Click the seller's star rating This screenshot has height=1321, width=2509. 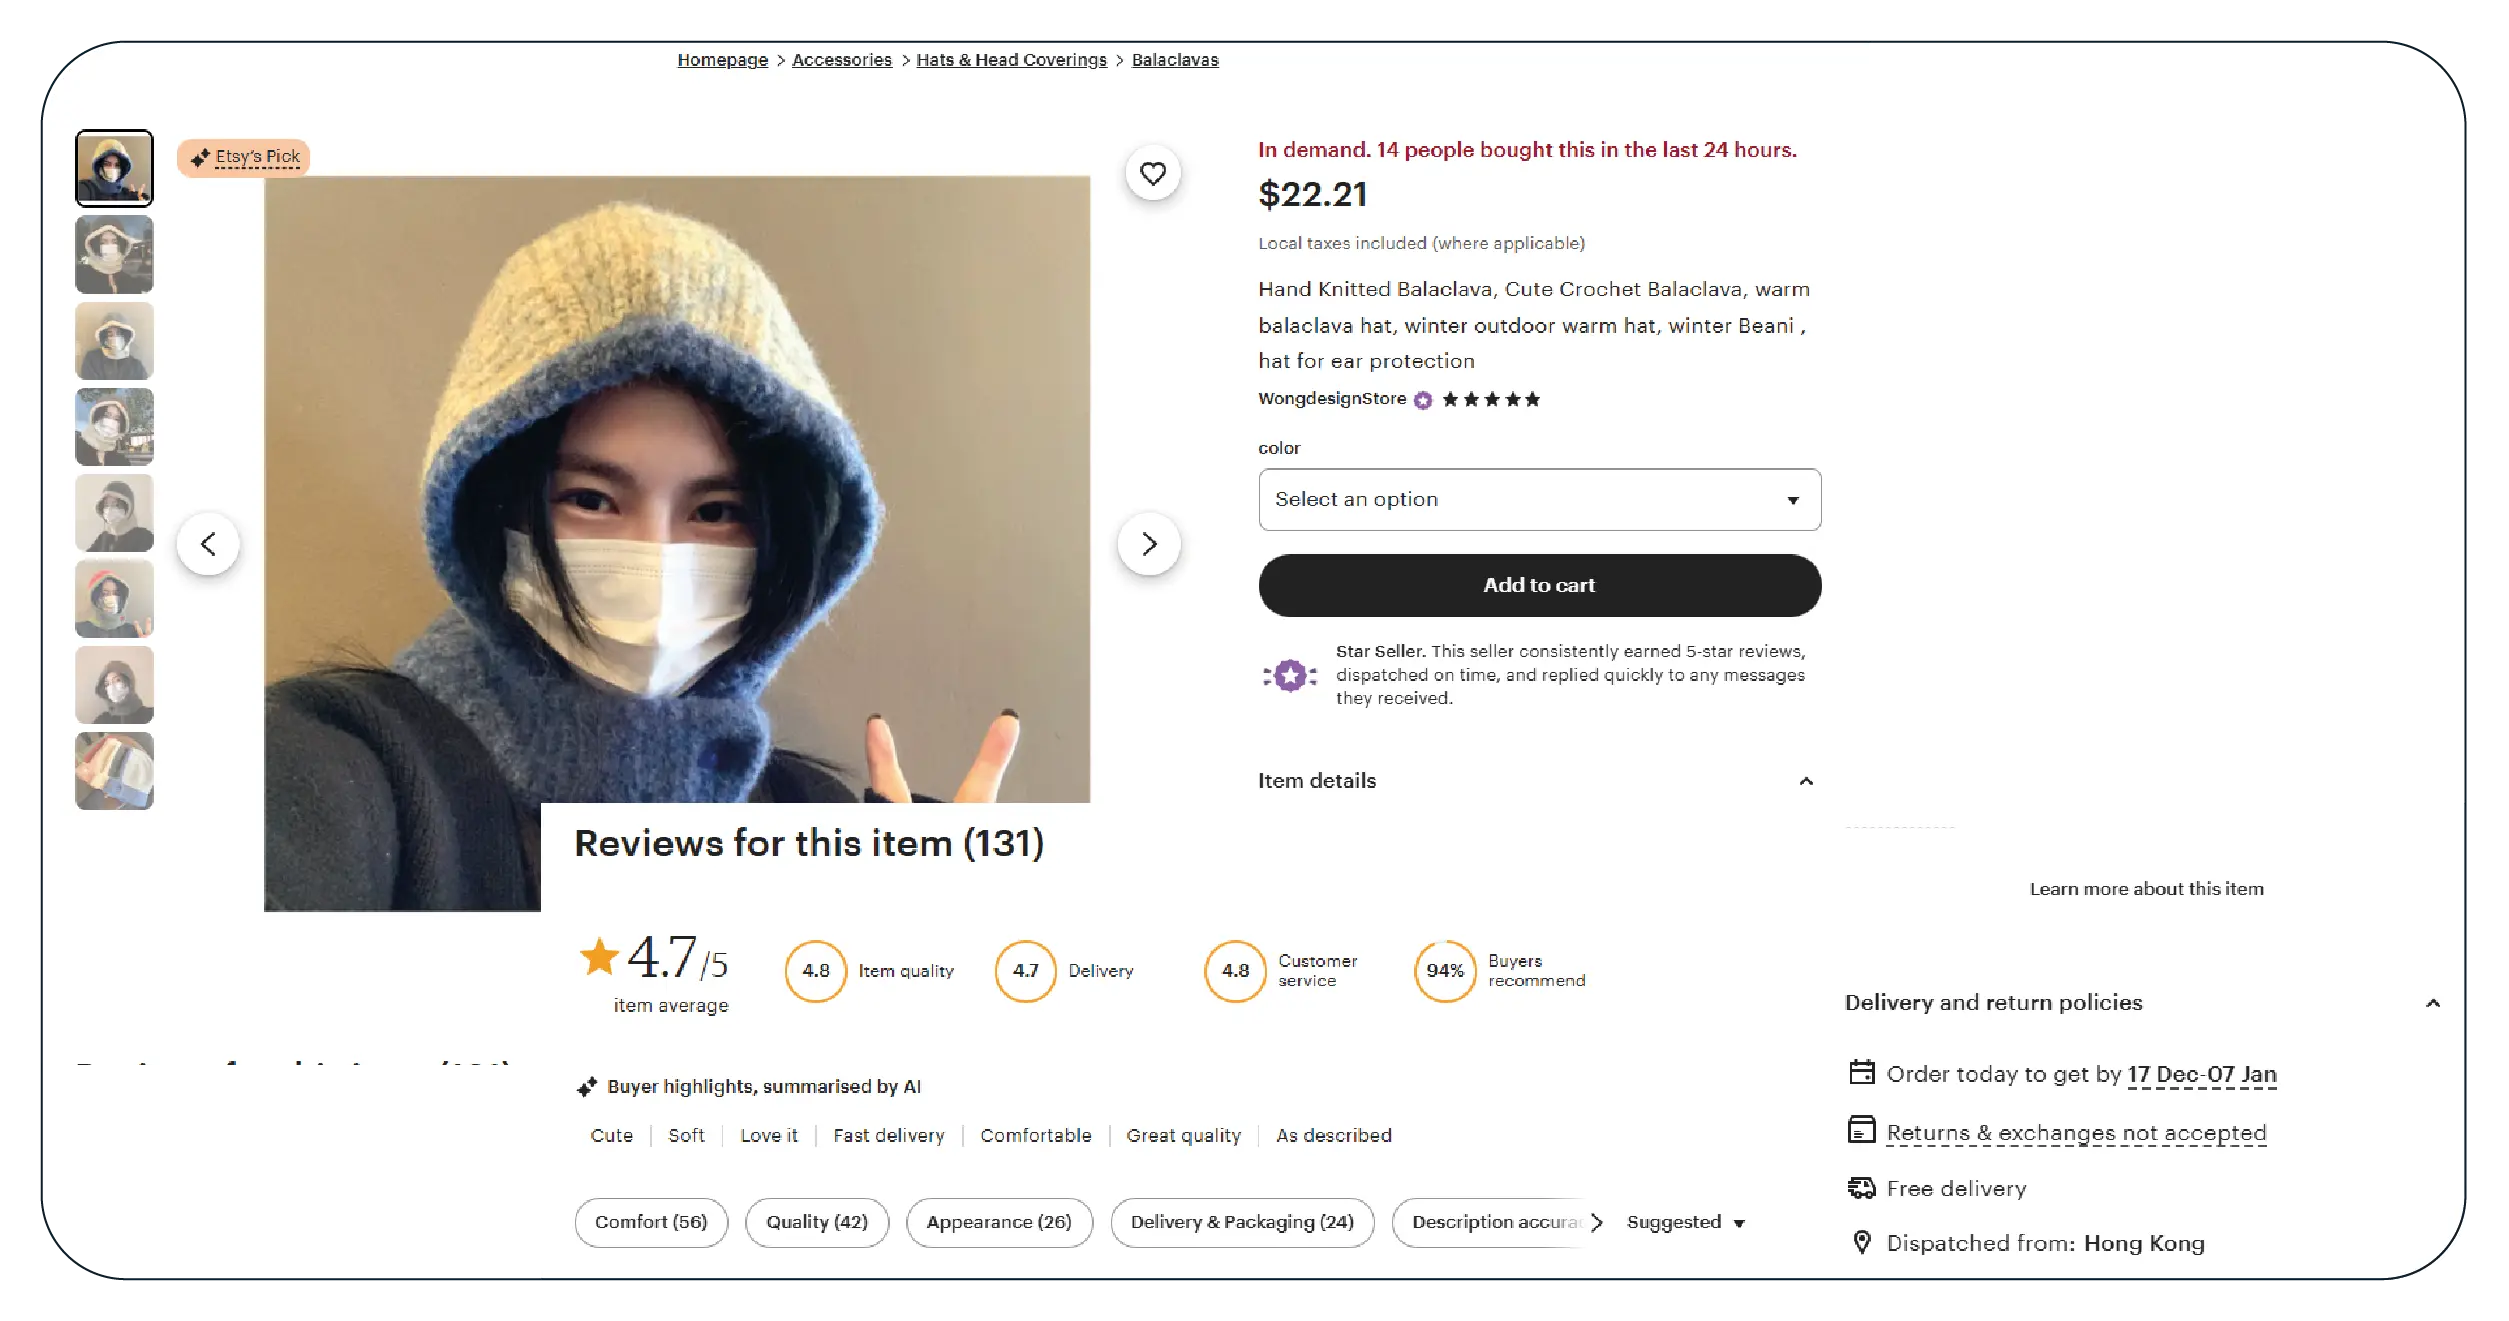tap(1490, 400)
